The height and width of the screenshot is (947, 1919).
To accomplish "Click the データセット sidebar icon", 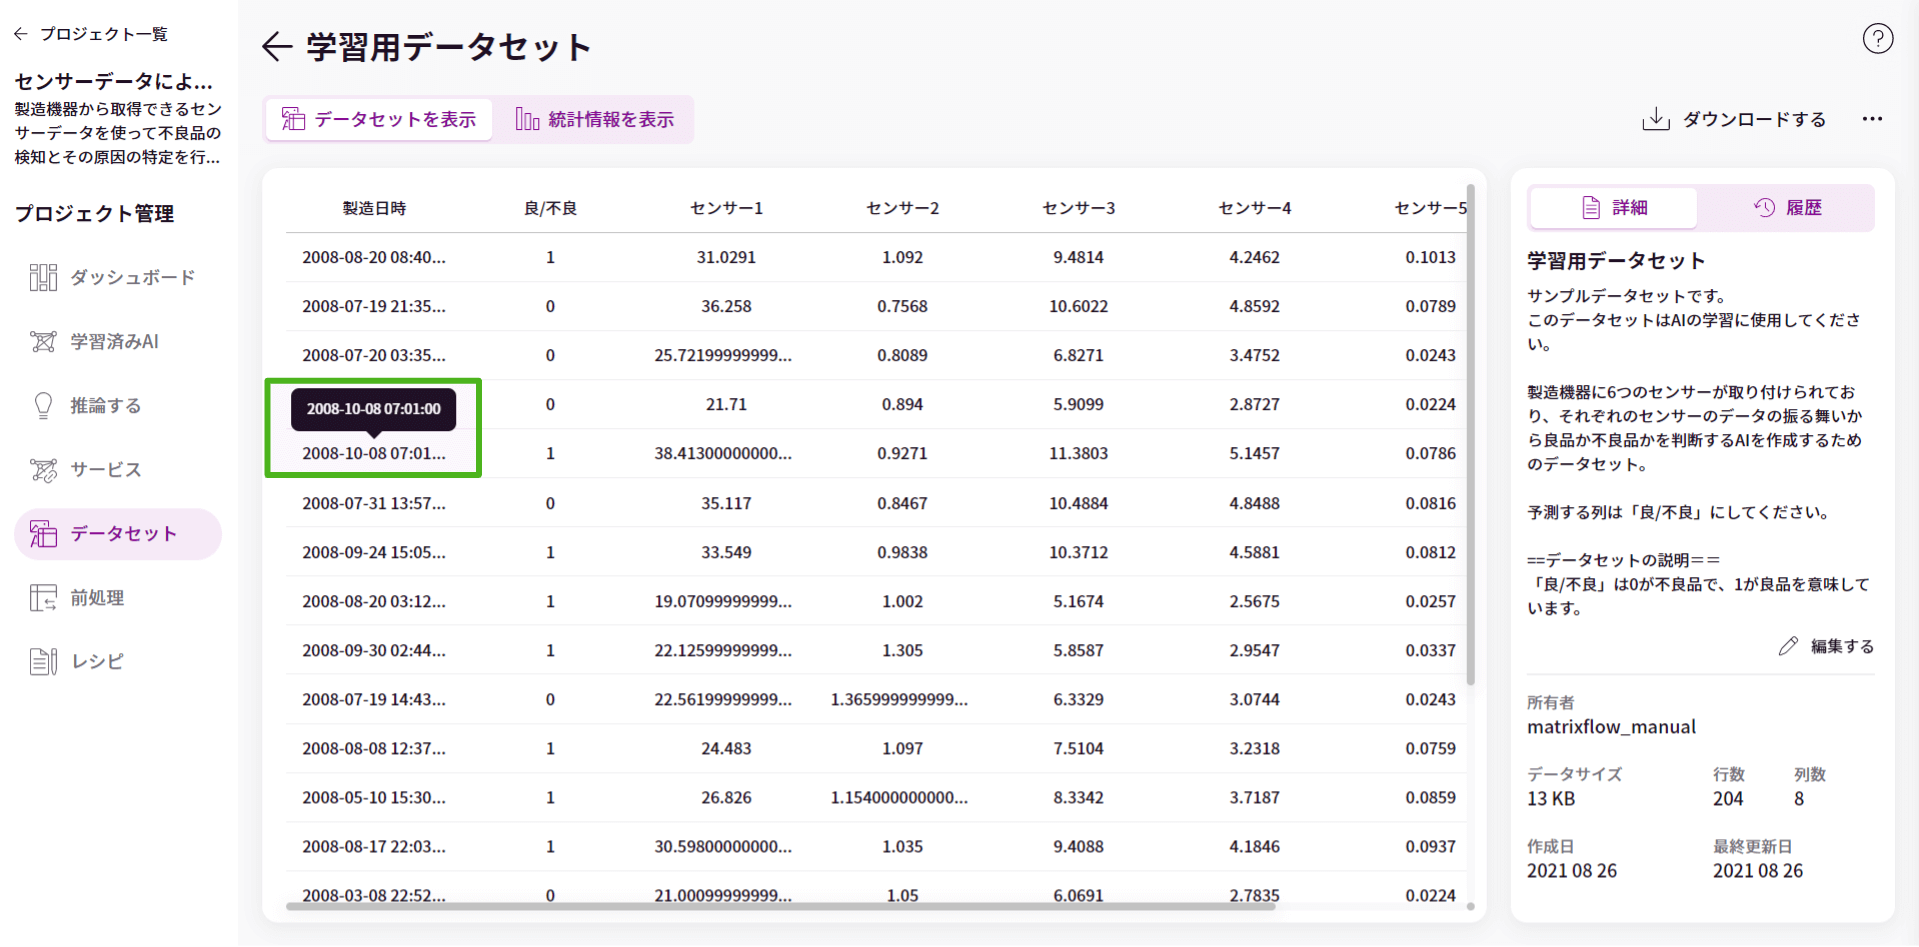I will (x=43, y=533).
